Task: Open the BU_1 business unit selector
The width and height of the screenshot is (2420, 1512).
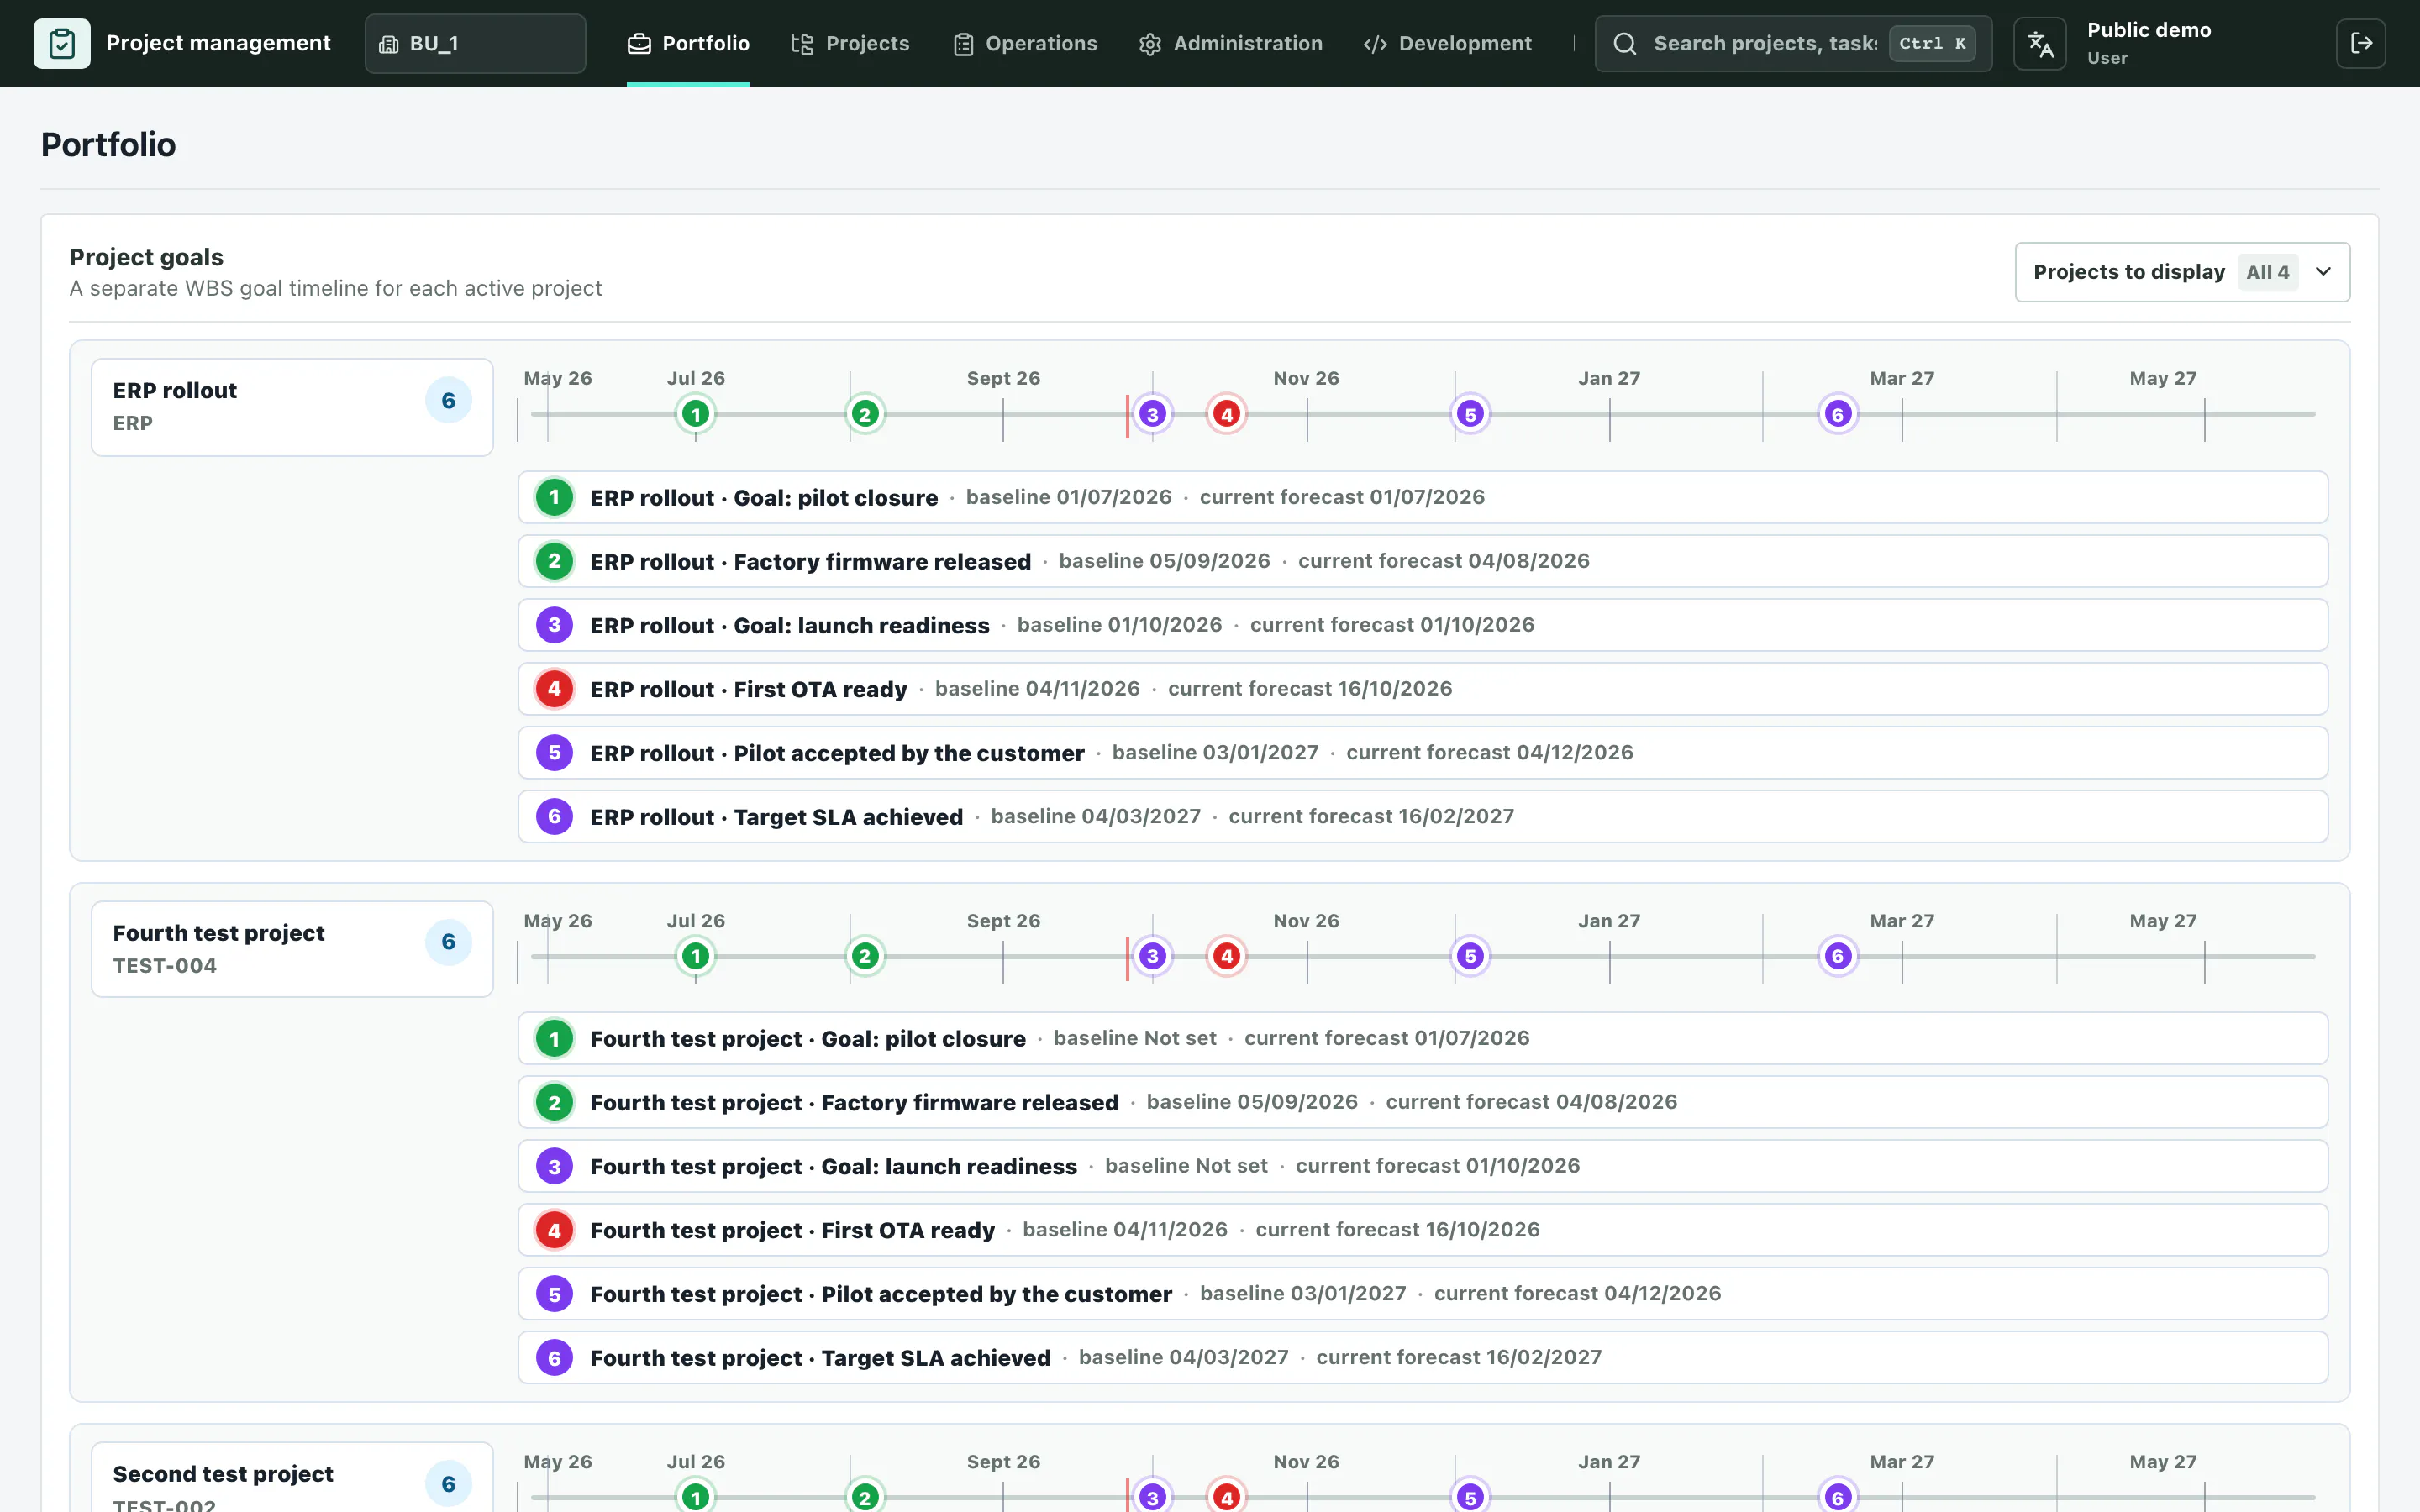Action: [x=475, y=43]
